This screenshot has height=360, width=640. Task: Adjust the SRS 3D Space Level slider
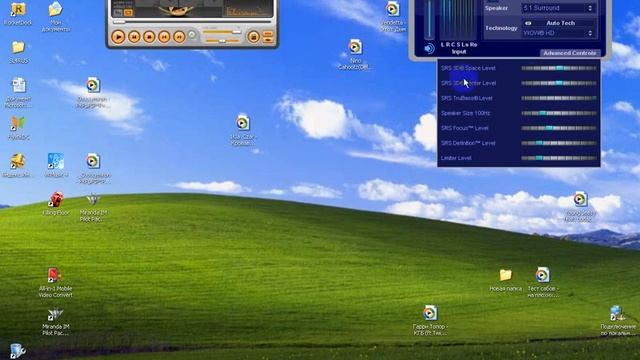[x=559, y=68]
